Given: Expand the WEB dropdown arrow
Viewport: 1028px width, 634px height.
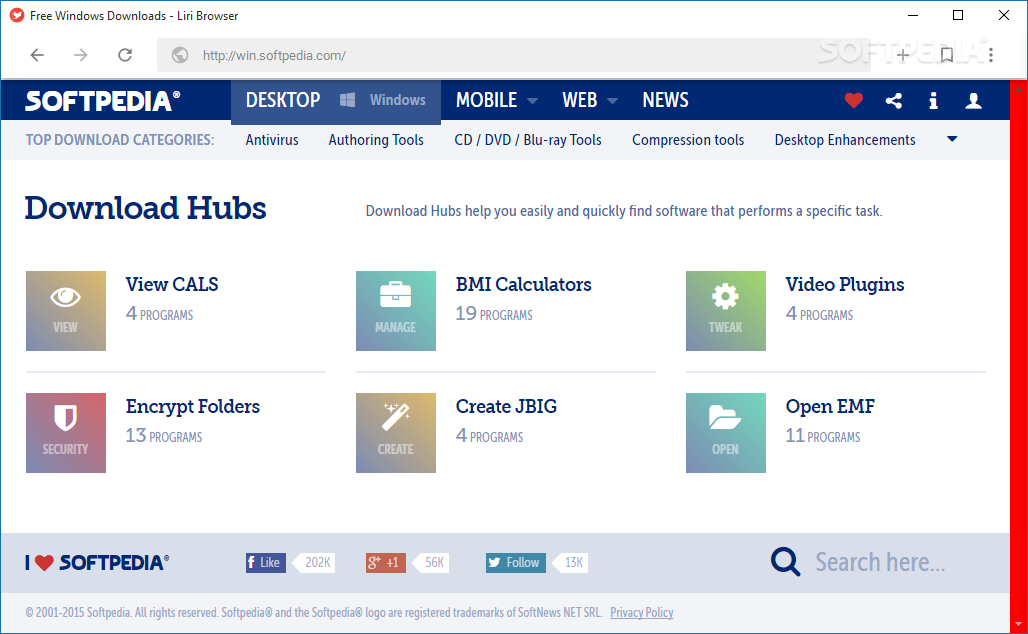Looking at the screenshot, I should click(612, 101).
